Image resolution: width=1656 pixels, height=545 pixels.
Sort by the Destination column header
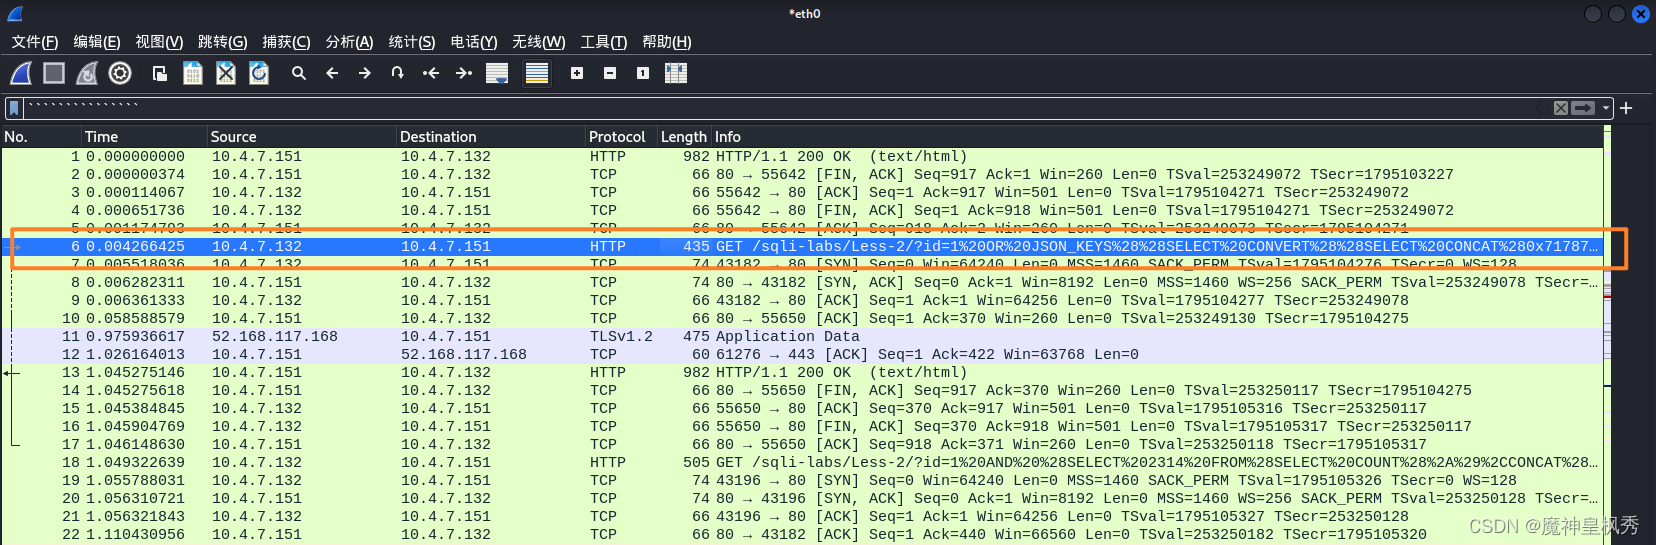491,137
